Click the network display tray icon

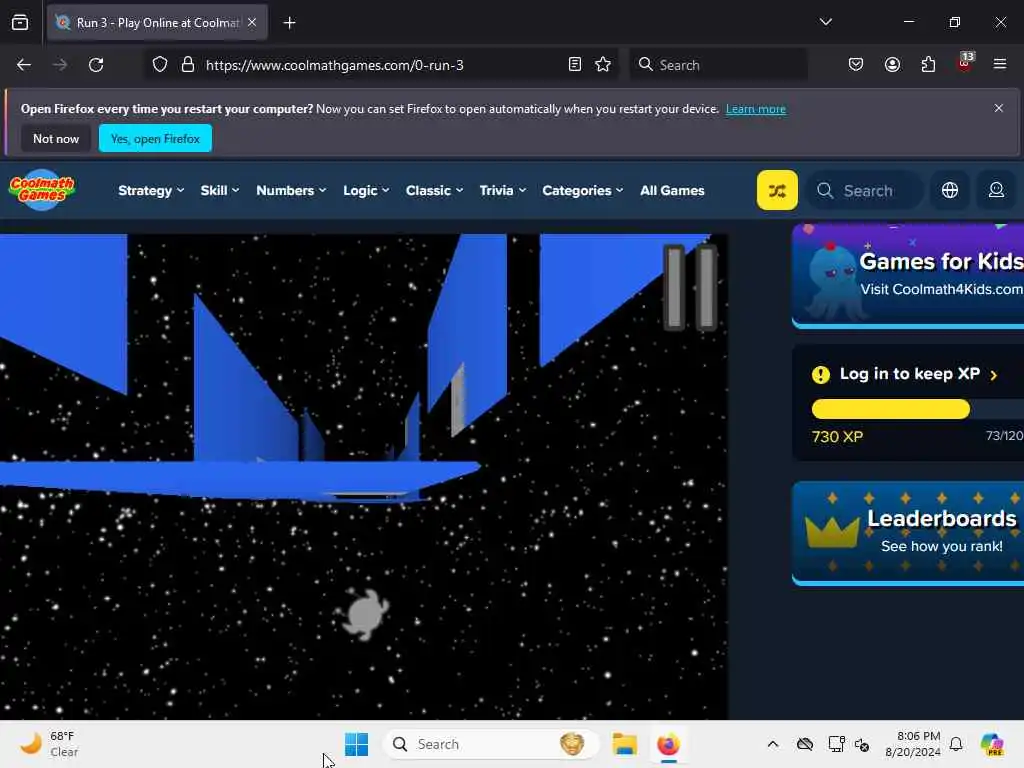tap(837, 744)
